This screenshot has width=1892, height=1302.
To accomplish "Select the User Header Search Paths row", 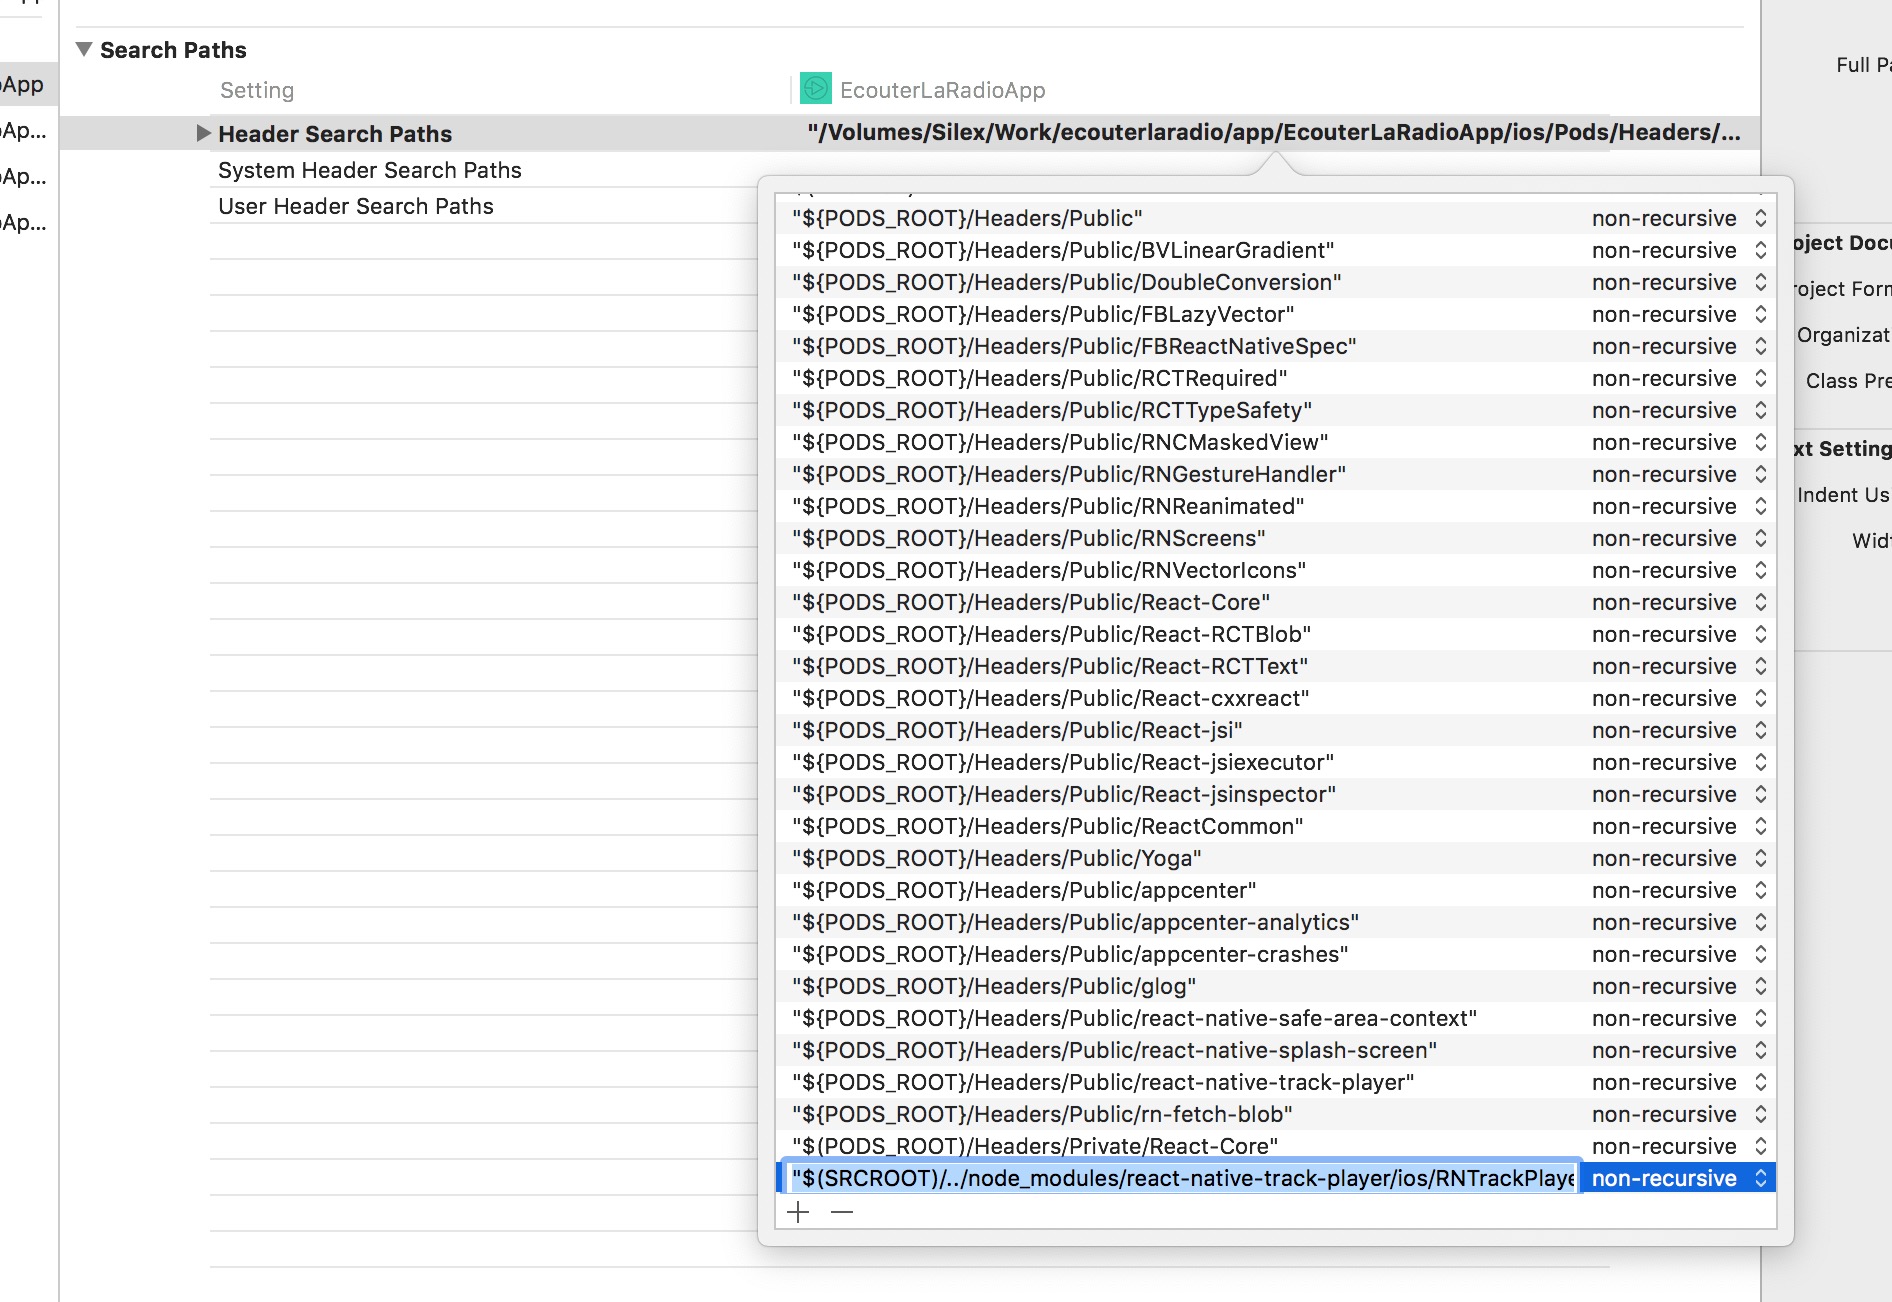I will coord(356,206).
